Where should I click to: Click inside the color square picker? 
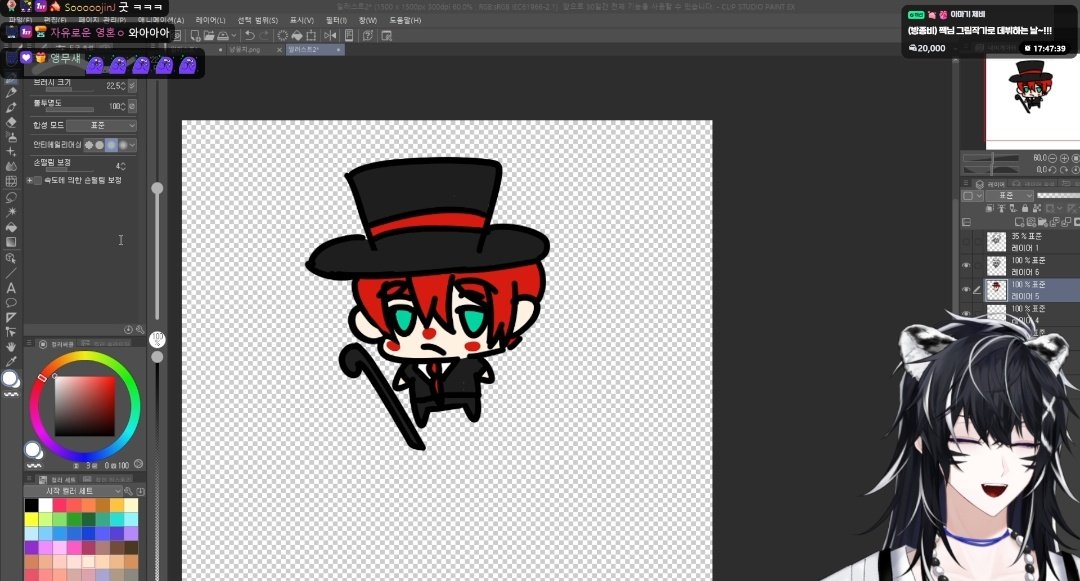pos(85,406)
